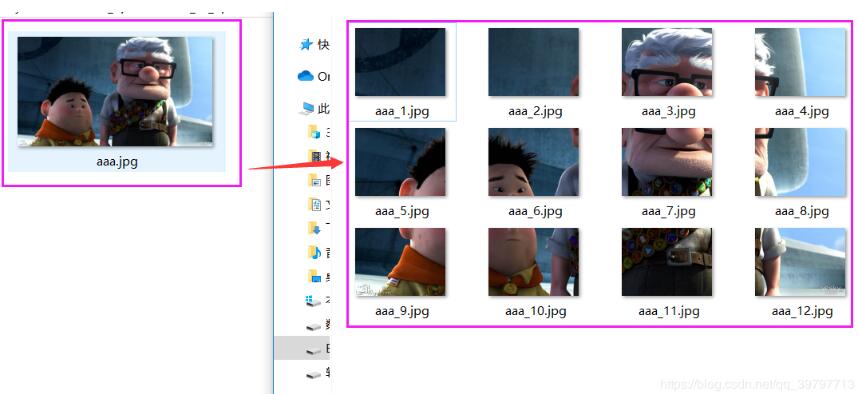859x394 pixels.
Task: Select the aaa_1.jpg thumbnail
Action: [x=400, y=62]
